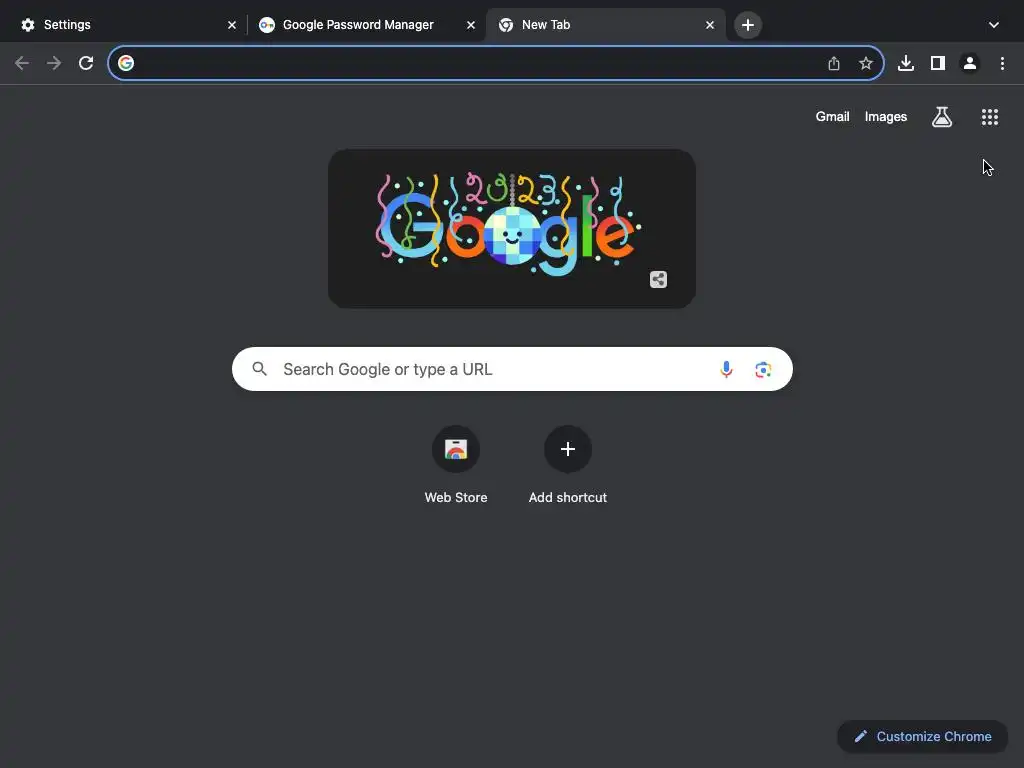The image size is (1024, 768).
Task: Expand the tab search chevron
Action: (x=994, y=25)
